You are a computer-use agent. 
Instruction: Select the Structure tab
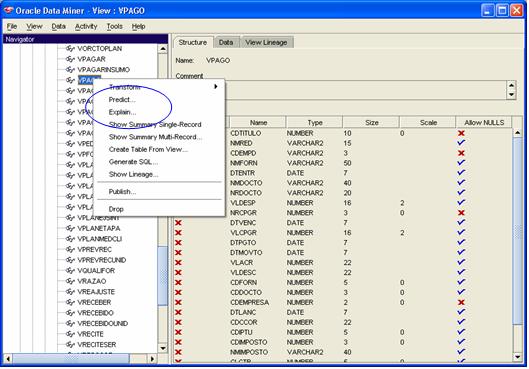[x=193, y=42]
